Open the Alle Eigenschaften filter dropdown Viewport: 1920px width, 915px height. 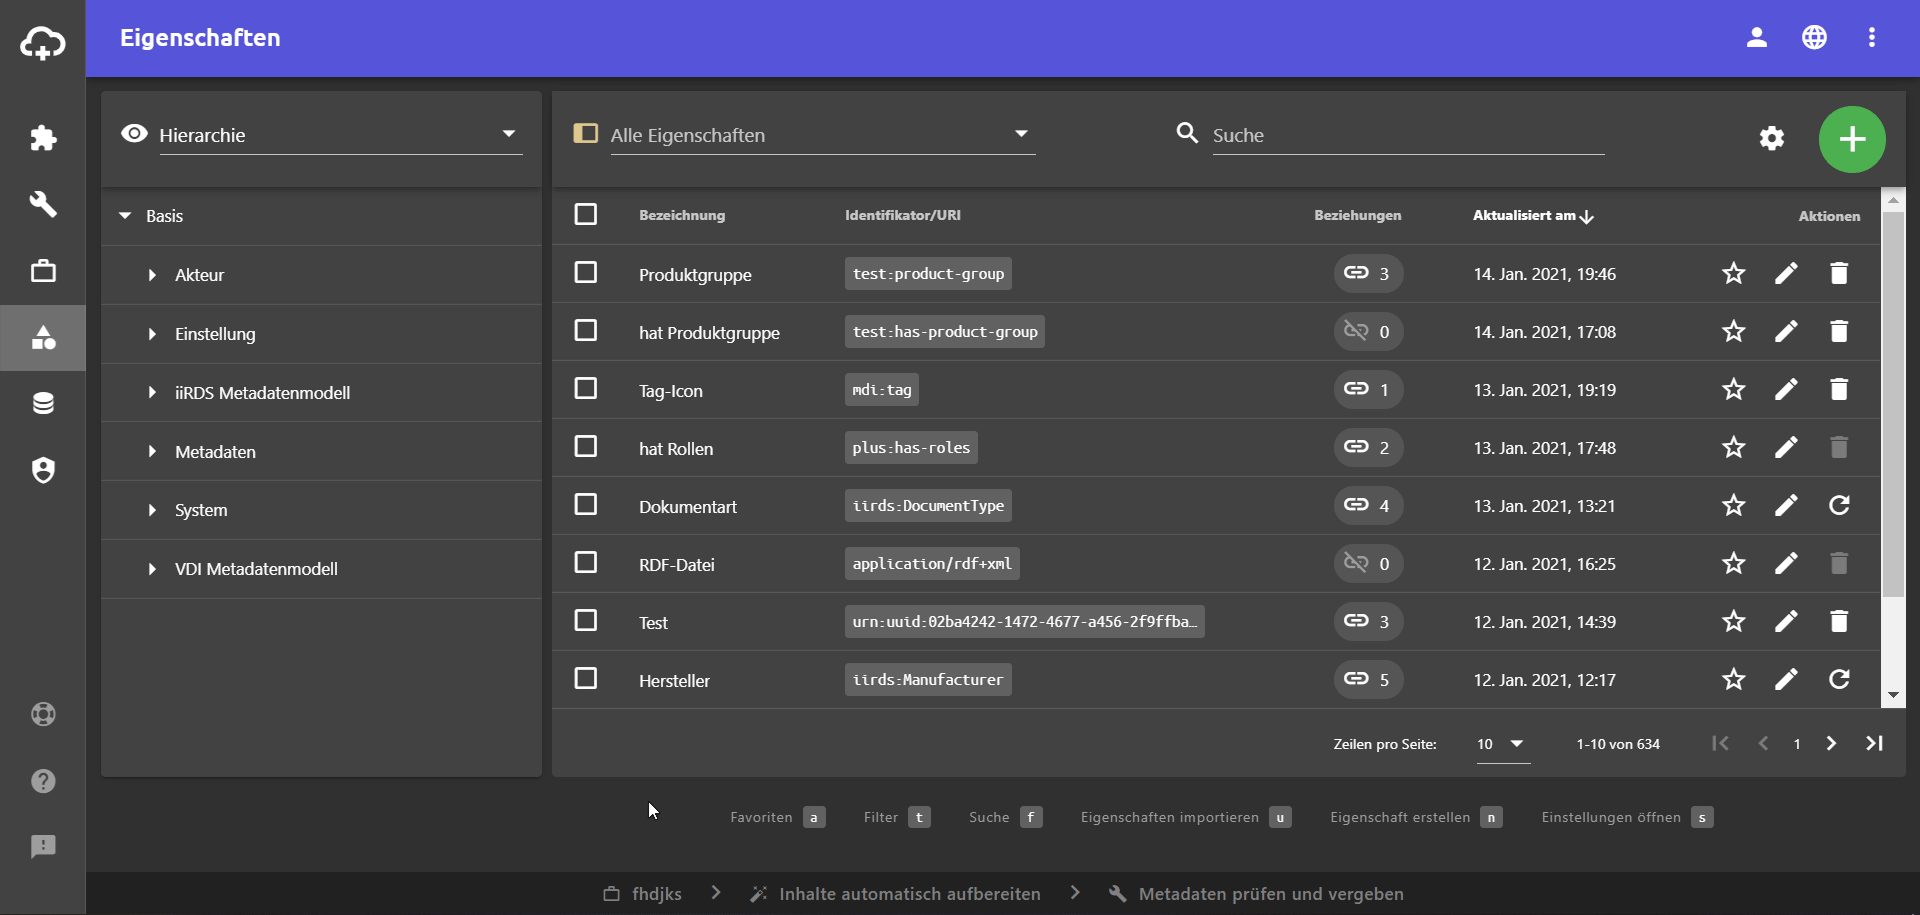pyautogui.click(x=822, y=135)
